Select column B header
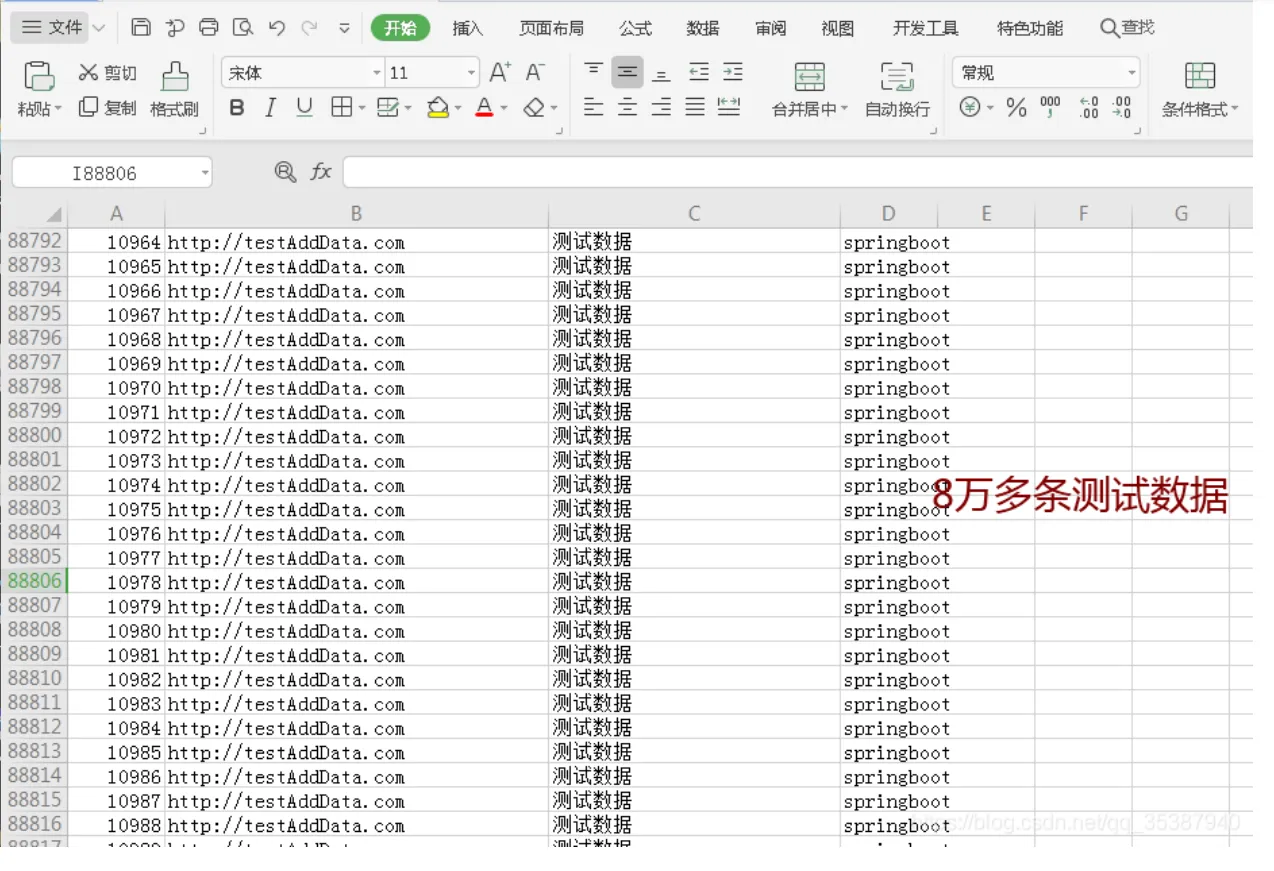1274x871 pixels. pos(356,213)
